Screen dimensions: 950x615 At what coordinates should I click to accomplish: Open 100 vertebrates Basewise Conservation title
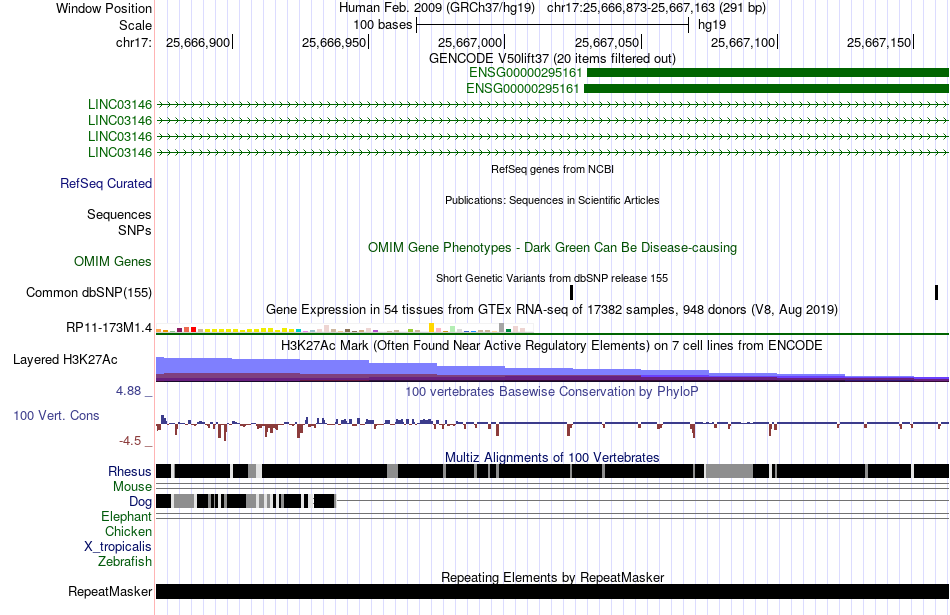tap(552, 392)
